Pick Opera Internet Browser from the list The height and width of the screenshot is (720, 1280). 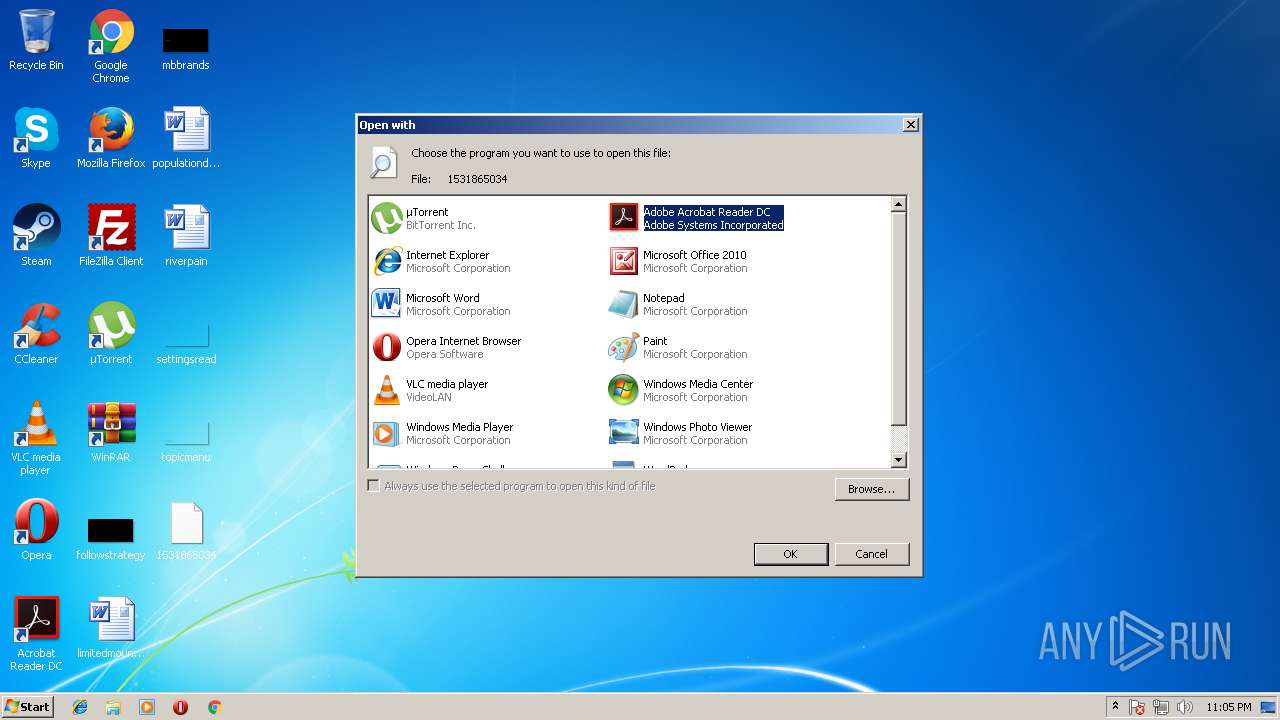tap(446, 347)
